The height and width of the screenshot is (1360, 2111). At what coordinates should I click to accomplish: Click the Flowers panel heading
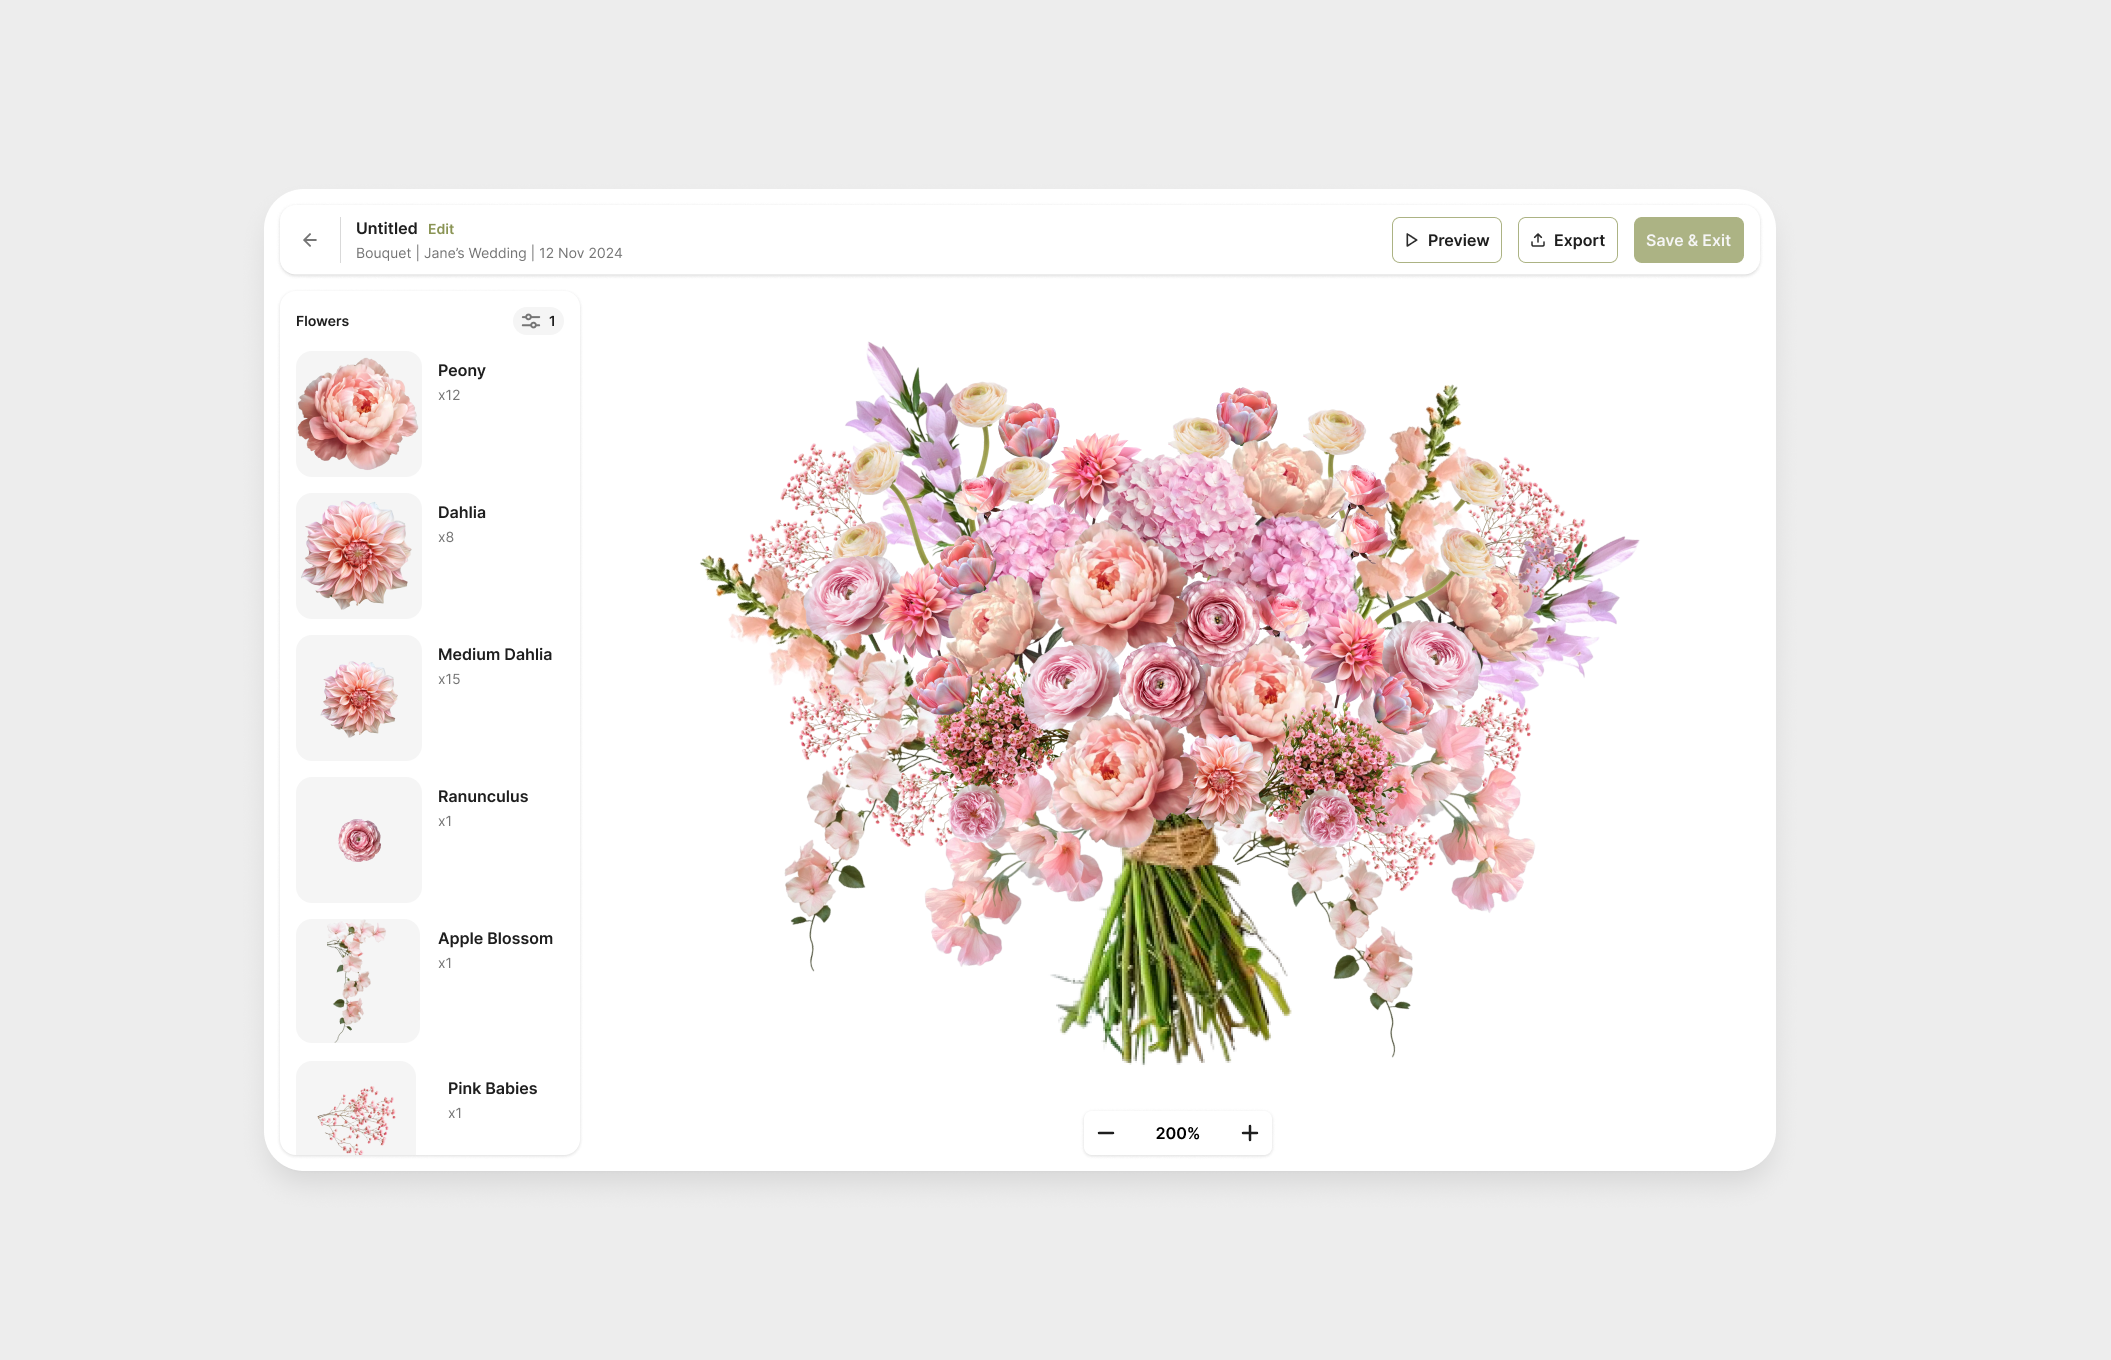pos(322,321)
